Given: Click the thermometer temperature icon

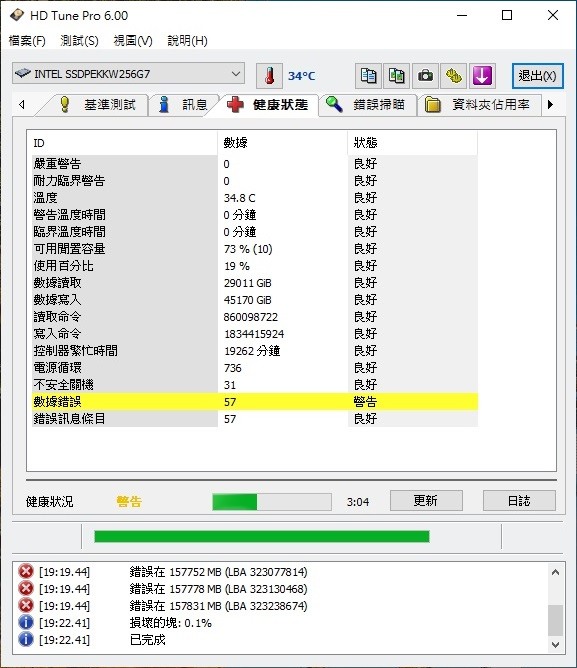Looking at the screenshot, I should coord(269,76).
